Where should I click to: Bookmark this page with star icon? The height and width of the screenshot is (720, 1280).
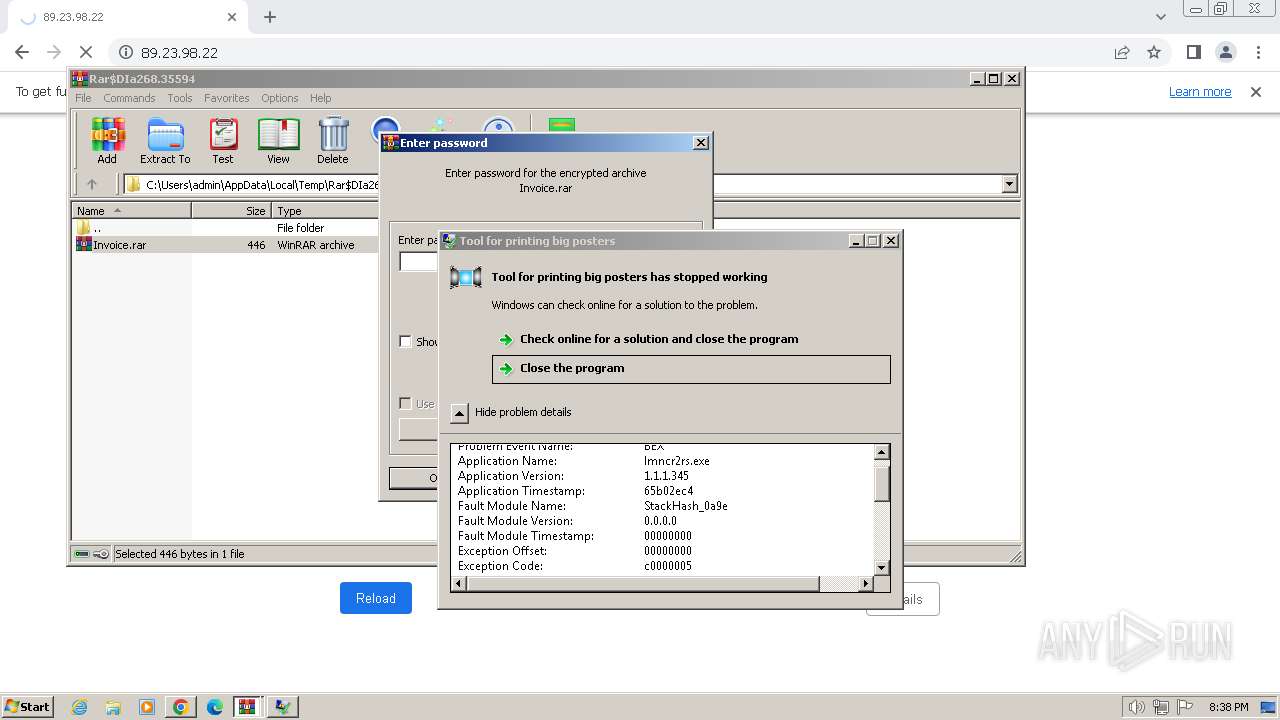(x=1154, y=52)
